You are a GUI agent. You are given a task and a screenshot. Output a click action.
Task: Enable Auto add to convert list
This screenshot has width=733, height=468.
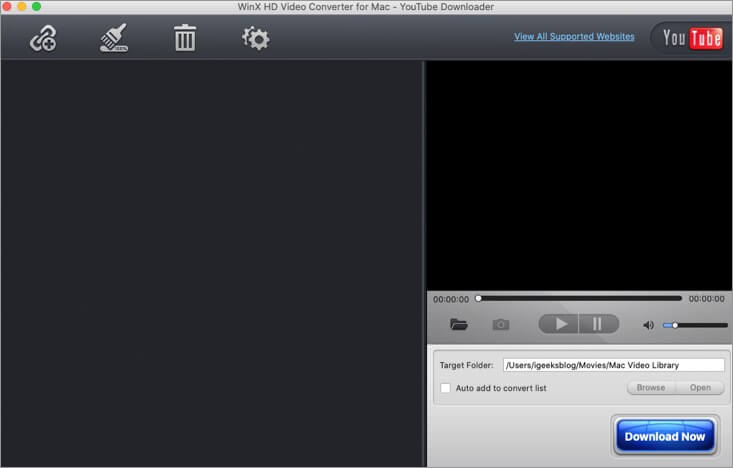tap(446, 388)
